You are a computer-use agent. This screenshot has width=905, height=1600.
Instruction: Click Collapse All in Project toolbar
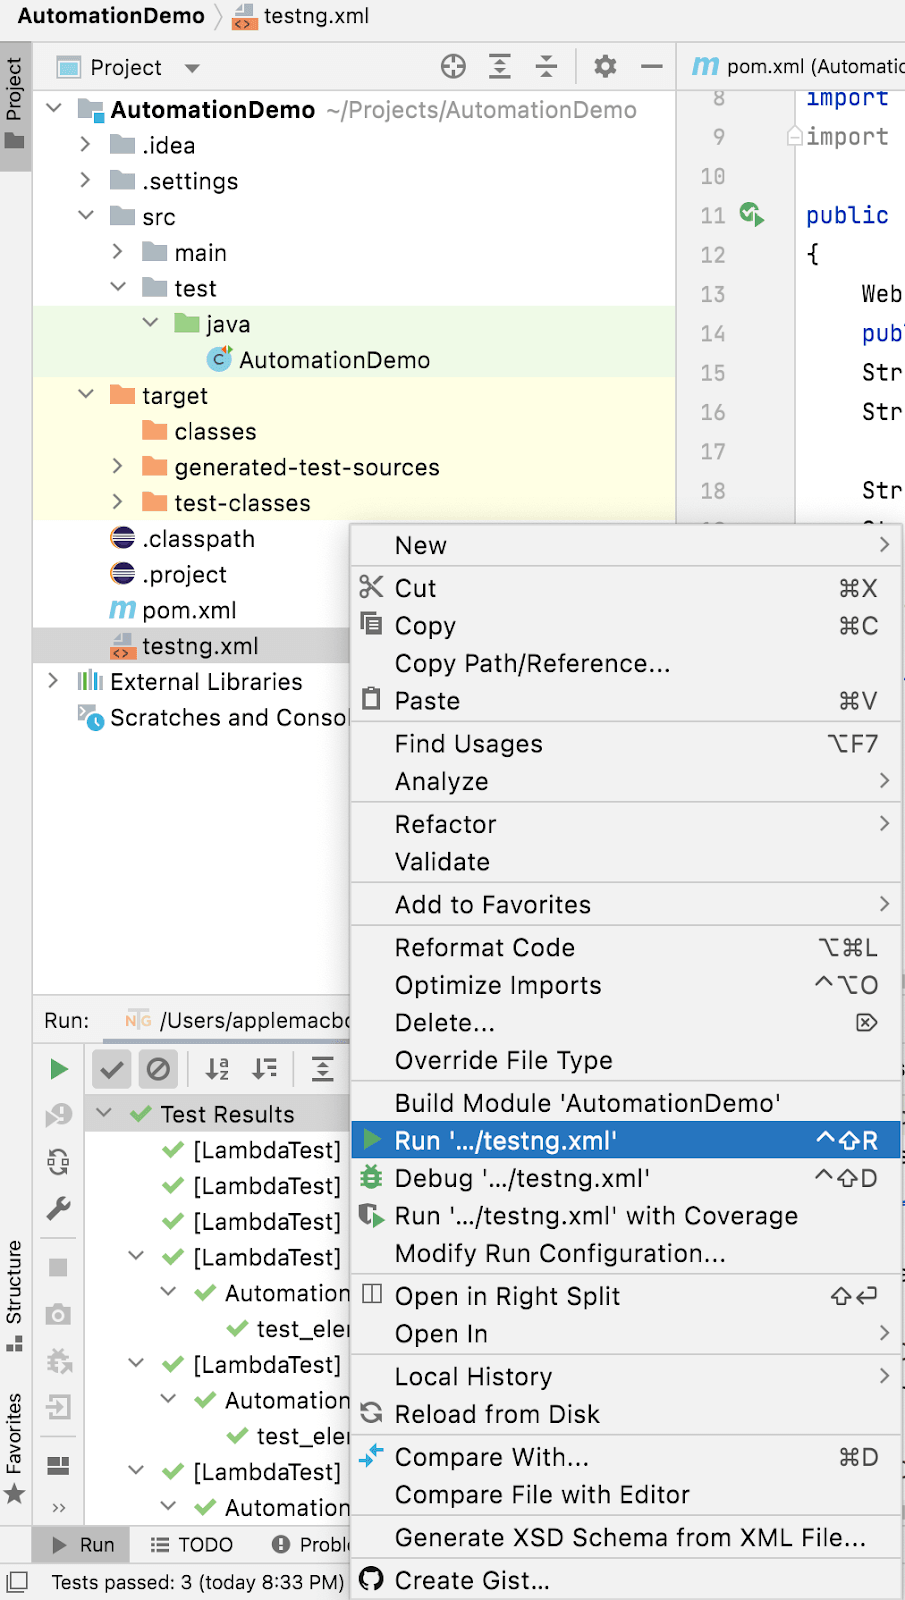pos(546,67)
